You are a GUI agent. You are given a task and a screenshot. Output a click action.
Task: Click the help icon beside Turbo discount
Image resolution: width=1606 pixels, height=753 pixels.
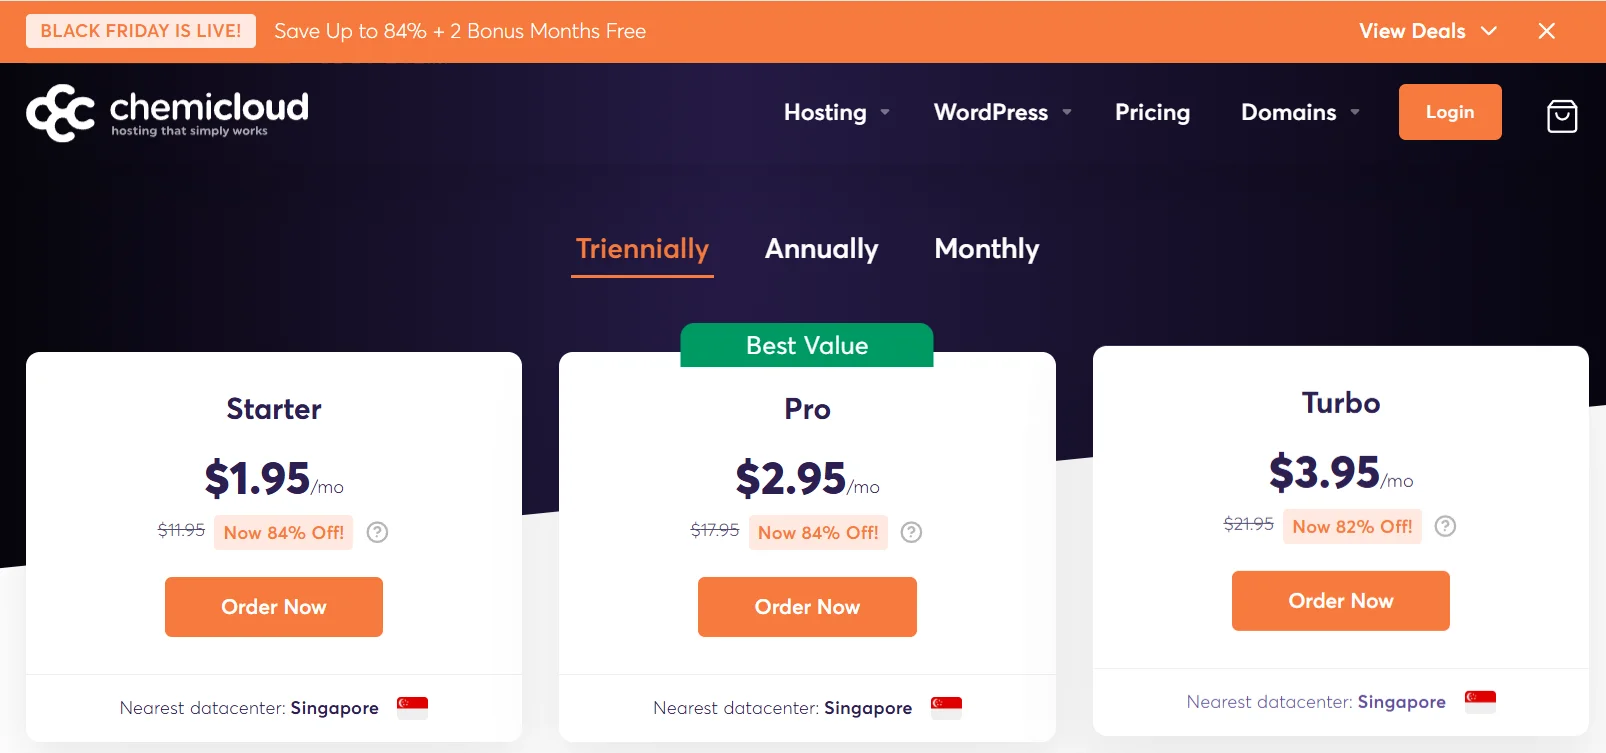pos(1445,526)
